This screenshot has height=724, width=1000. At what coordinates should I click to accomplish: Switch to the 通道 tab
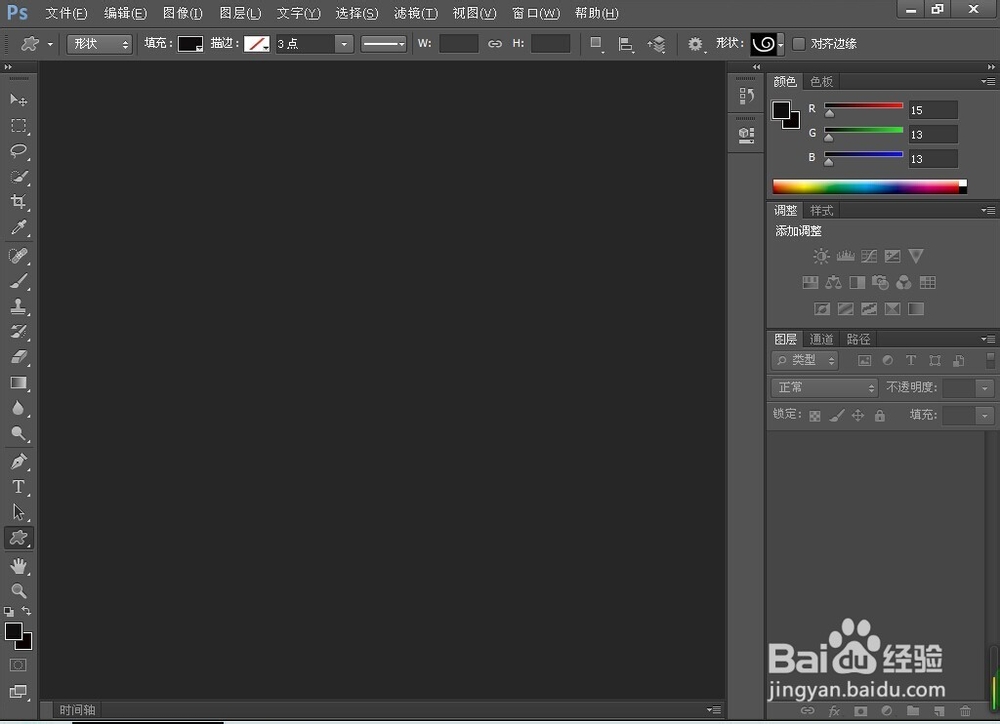pos(821,339)
